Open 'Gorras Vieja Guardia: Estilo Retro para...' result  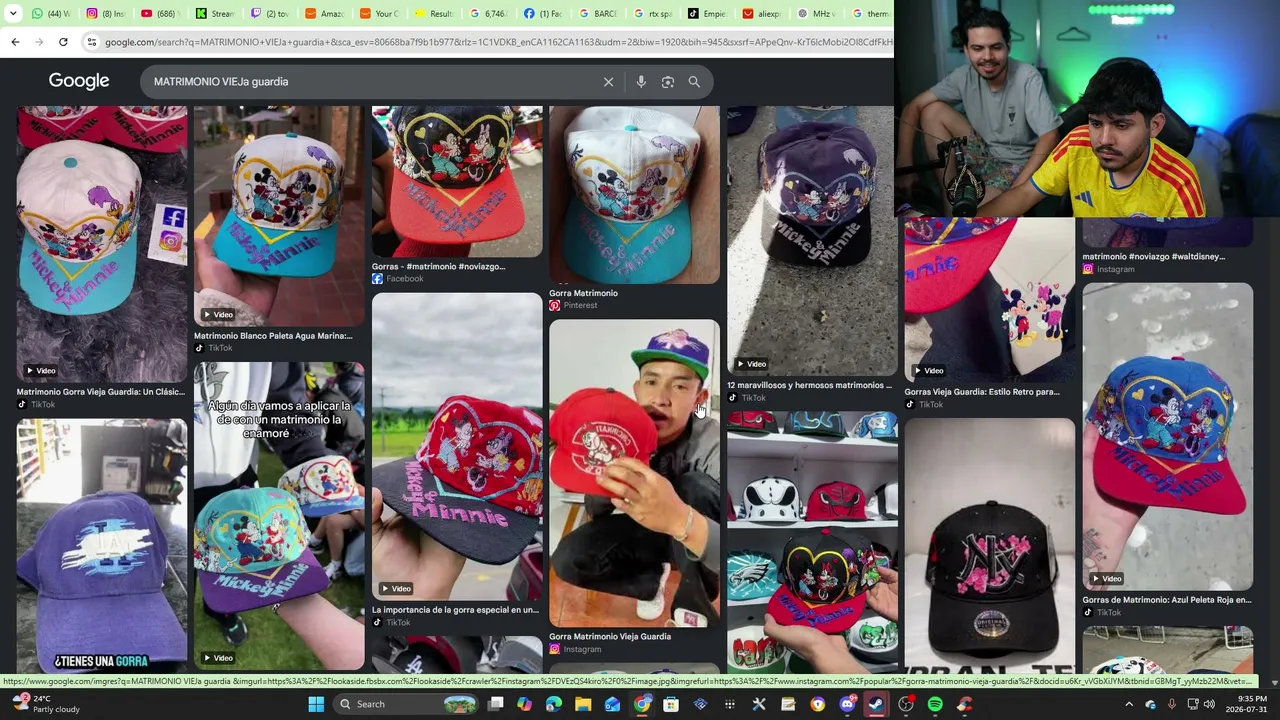pos(982,392)
